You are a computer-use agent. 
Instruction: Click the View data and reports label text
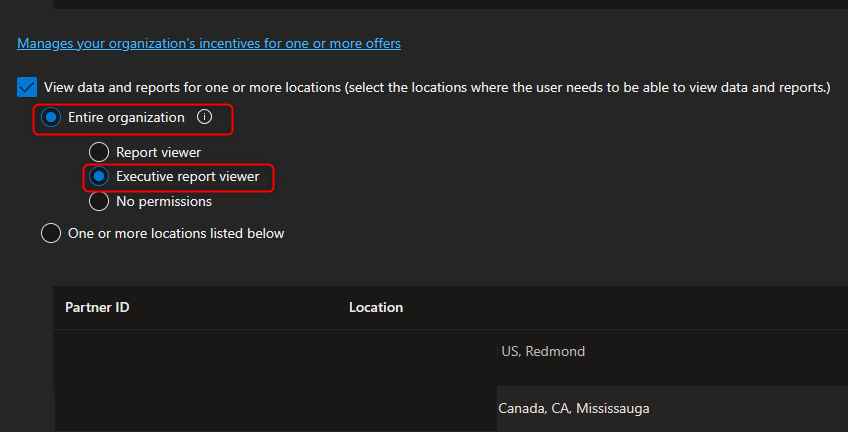(x=437, y=87)
